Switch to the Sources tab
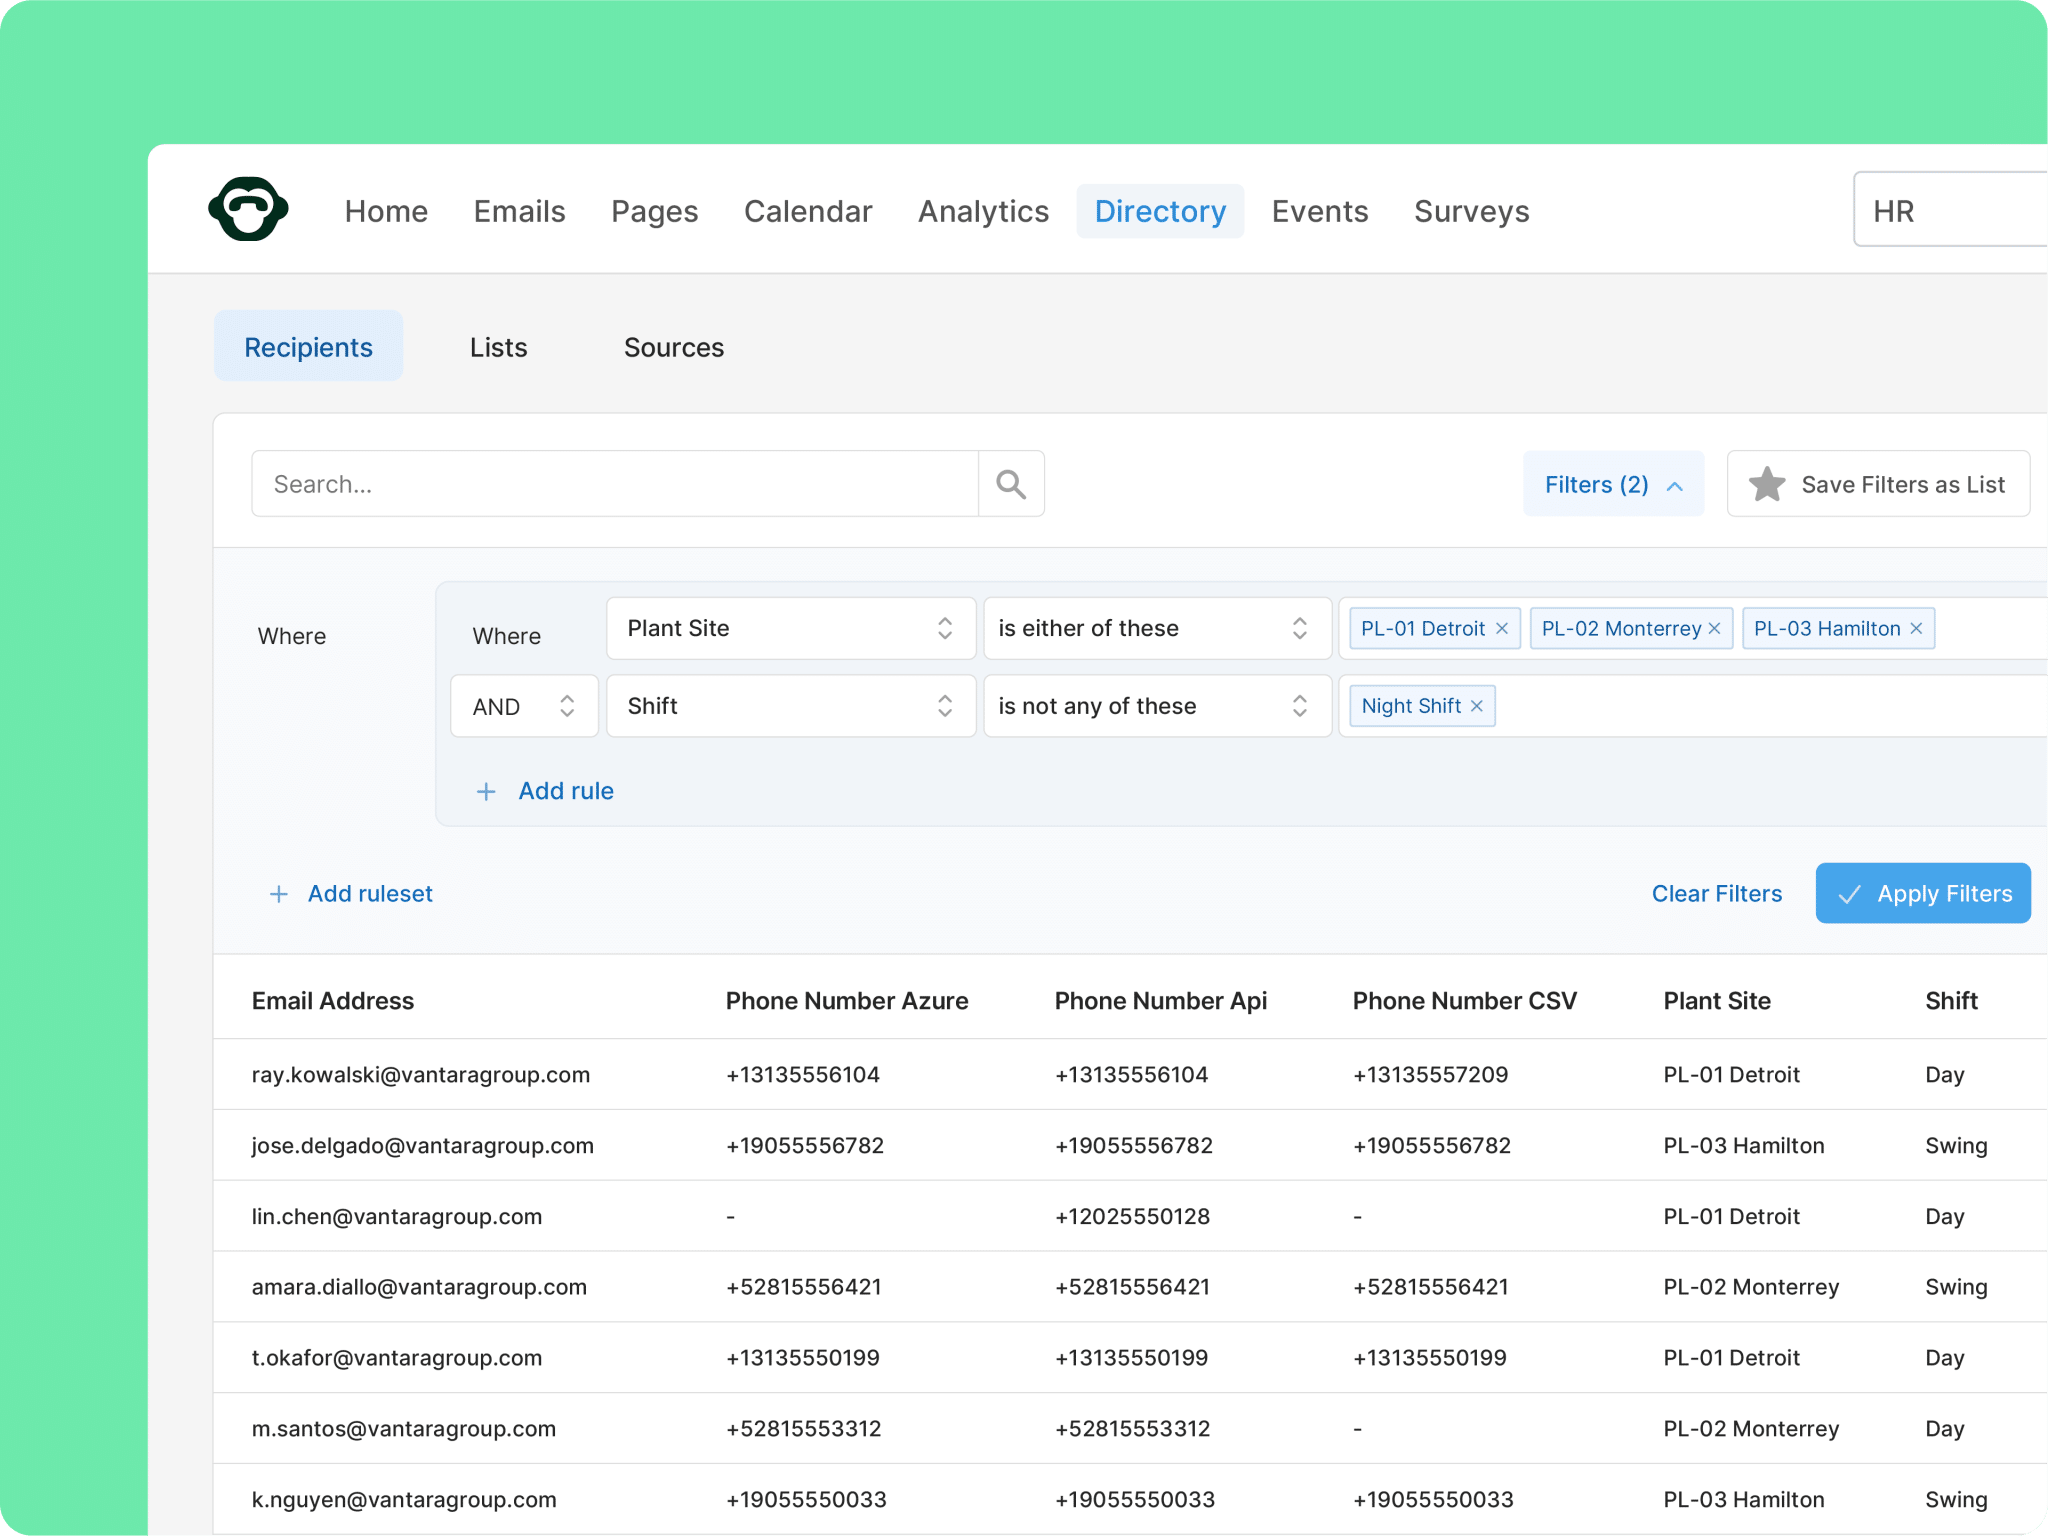 click(674, 347)
